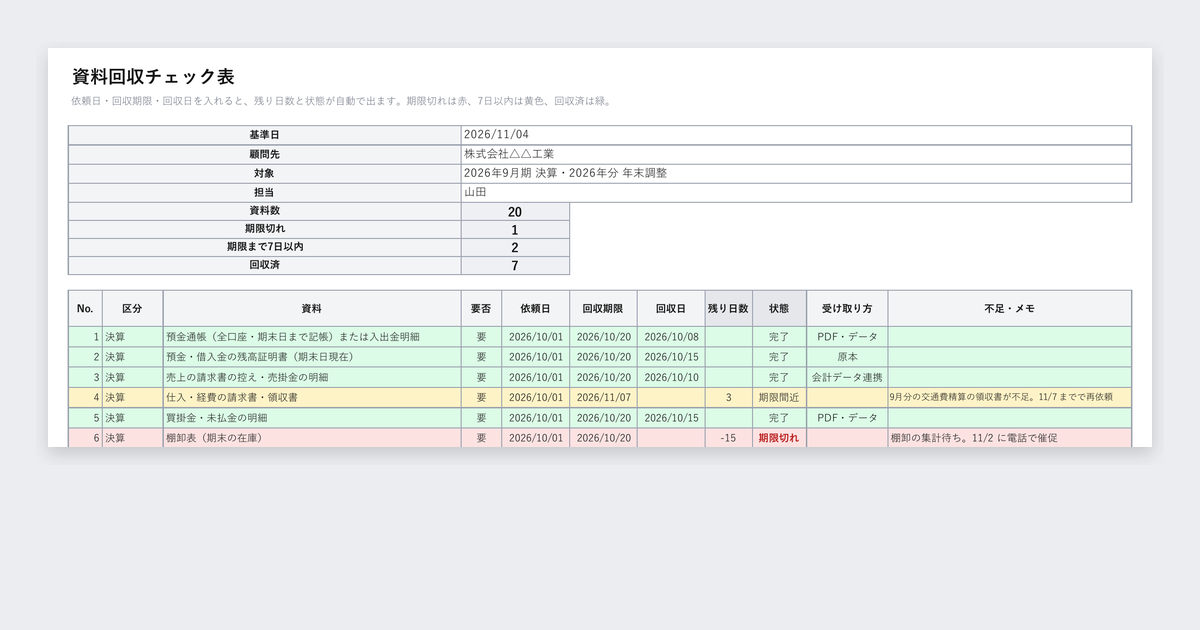Select the 残り日数 column header
1200x630 pixels.
[729, 309]
